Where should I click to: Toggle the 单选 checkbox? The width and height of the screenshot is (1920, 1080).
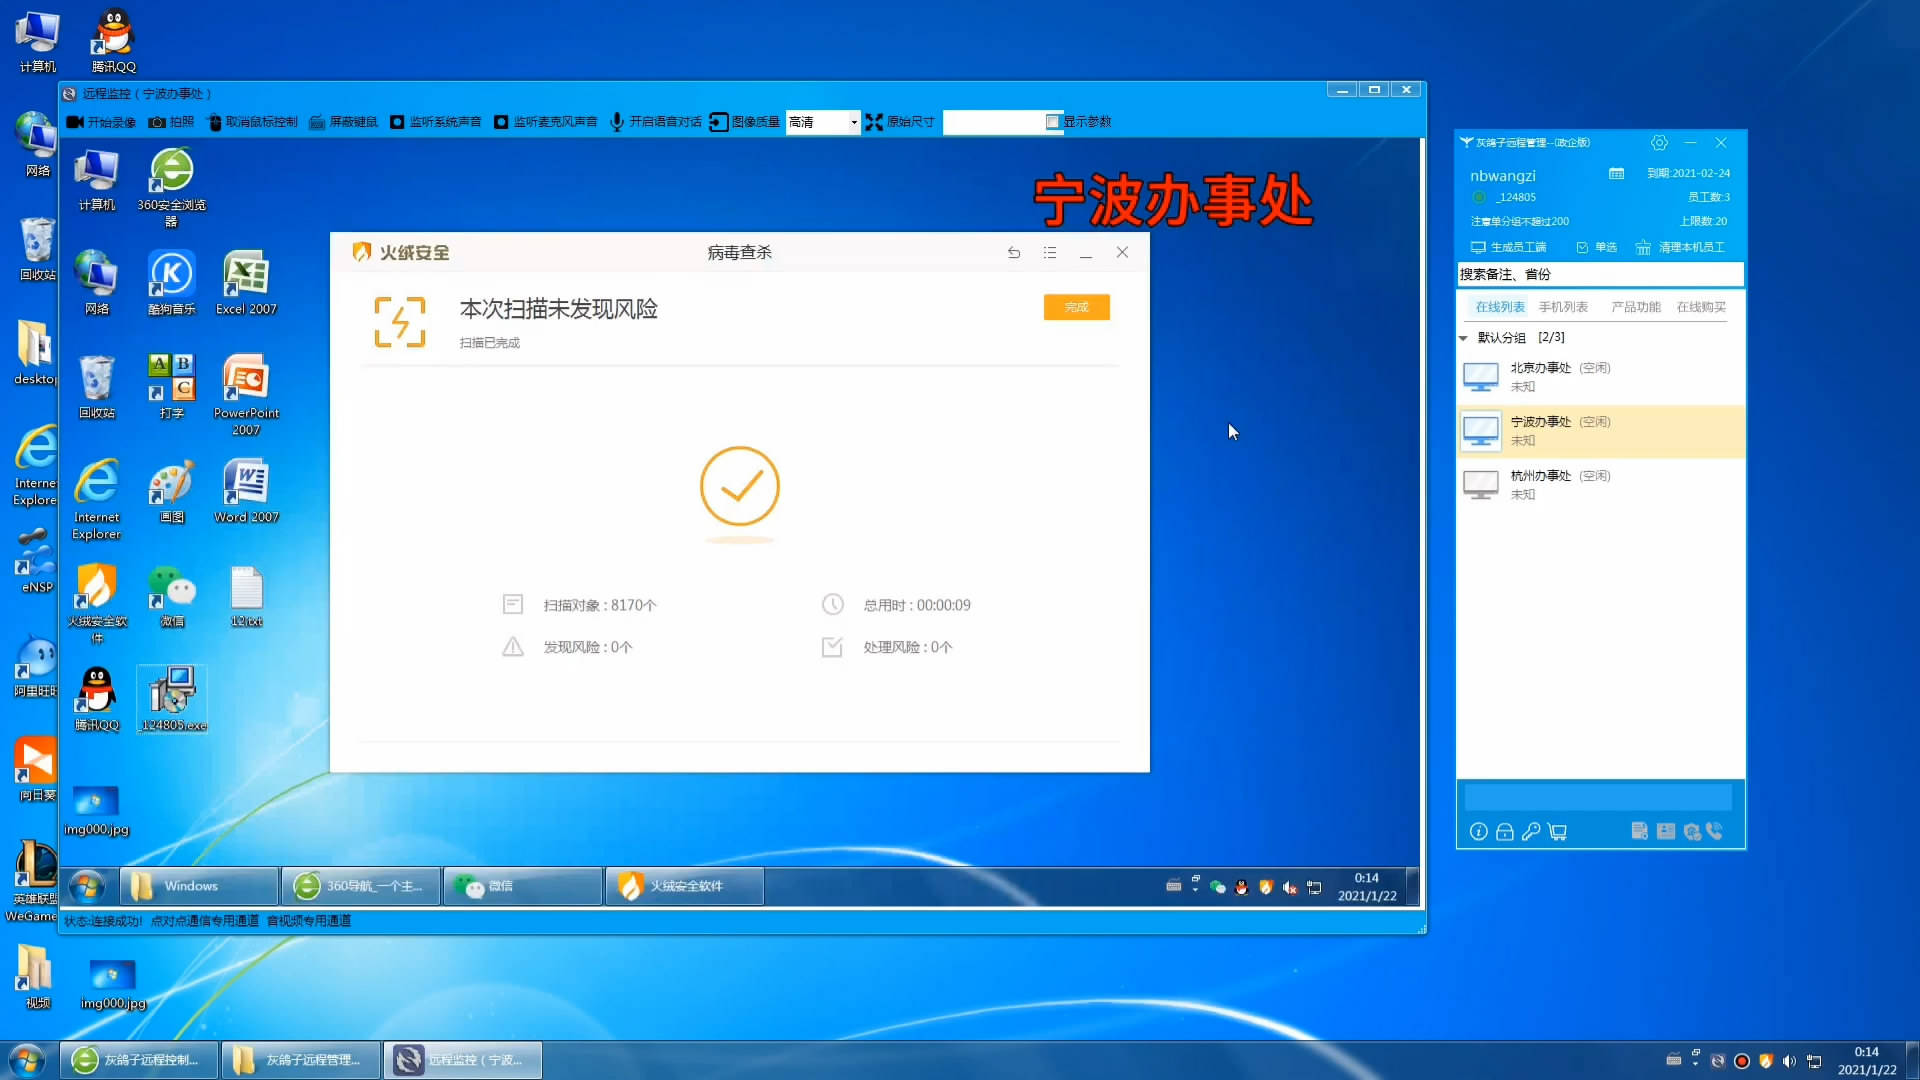tap(1582, 247)
